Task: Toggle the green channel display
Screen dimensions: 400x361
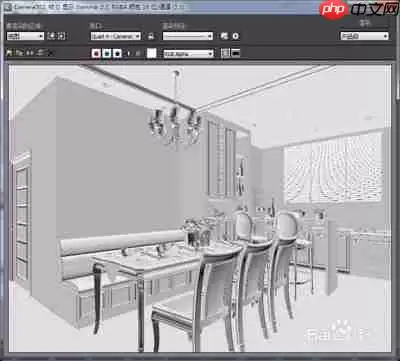Action: click(x=107, y=53)
